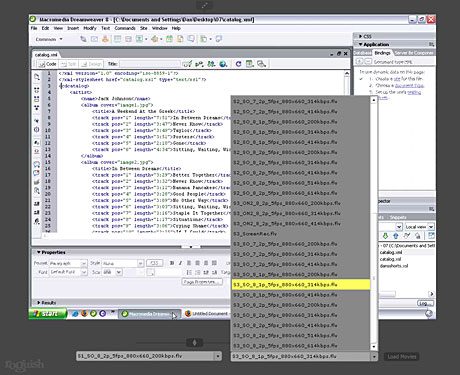Switch to Design view

tap(92, 64)
